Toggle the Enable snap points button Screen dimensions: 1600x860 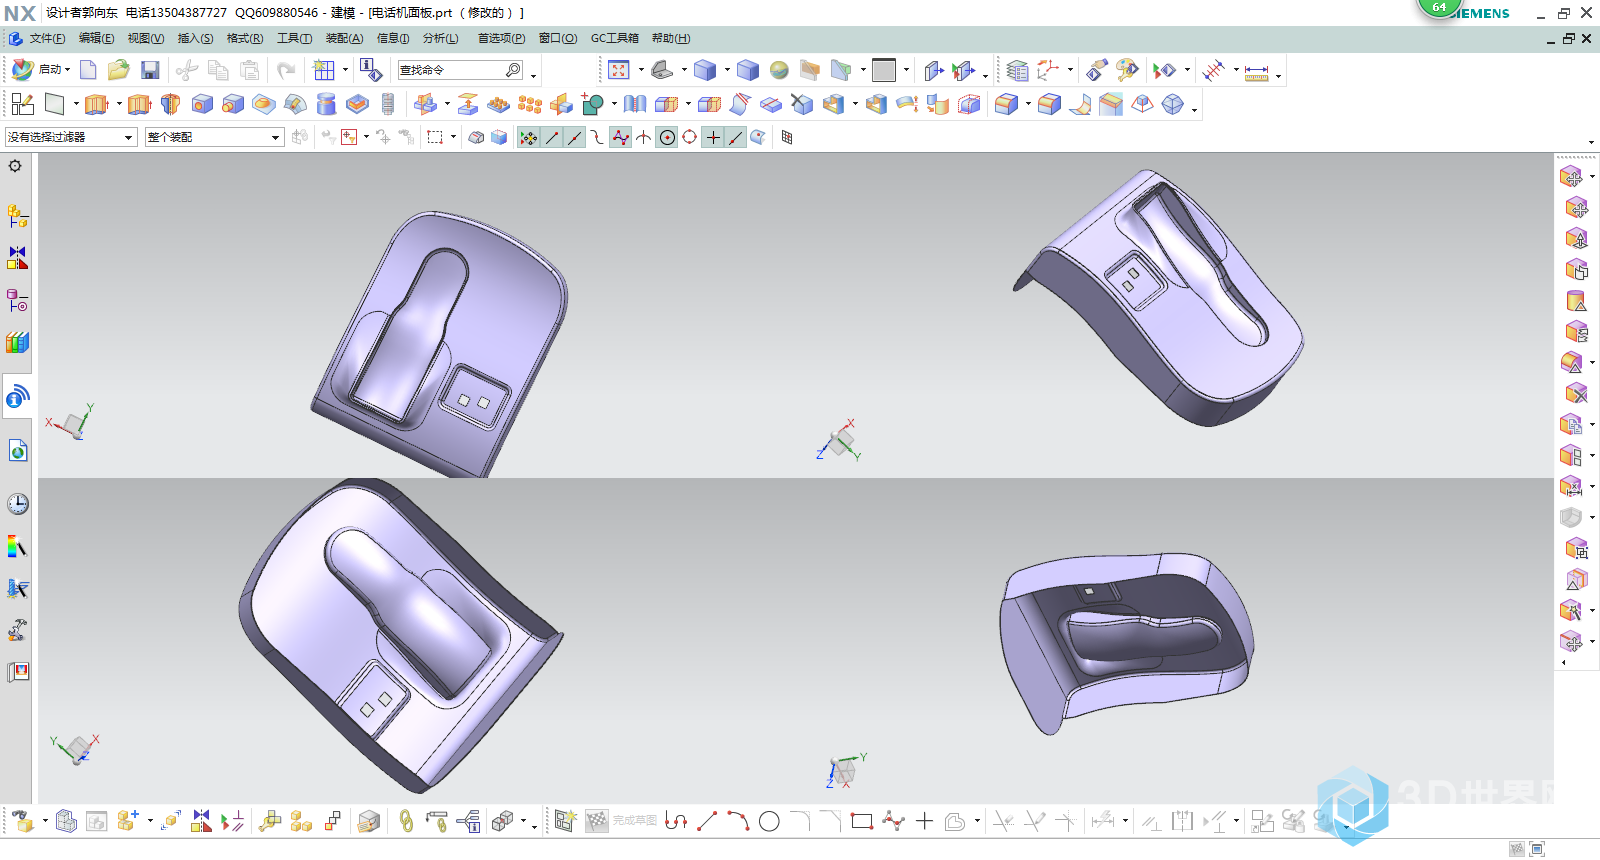528,138
